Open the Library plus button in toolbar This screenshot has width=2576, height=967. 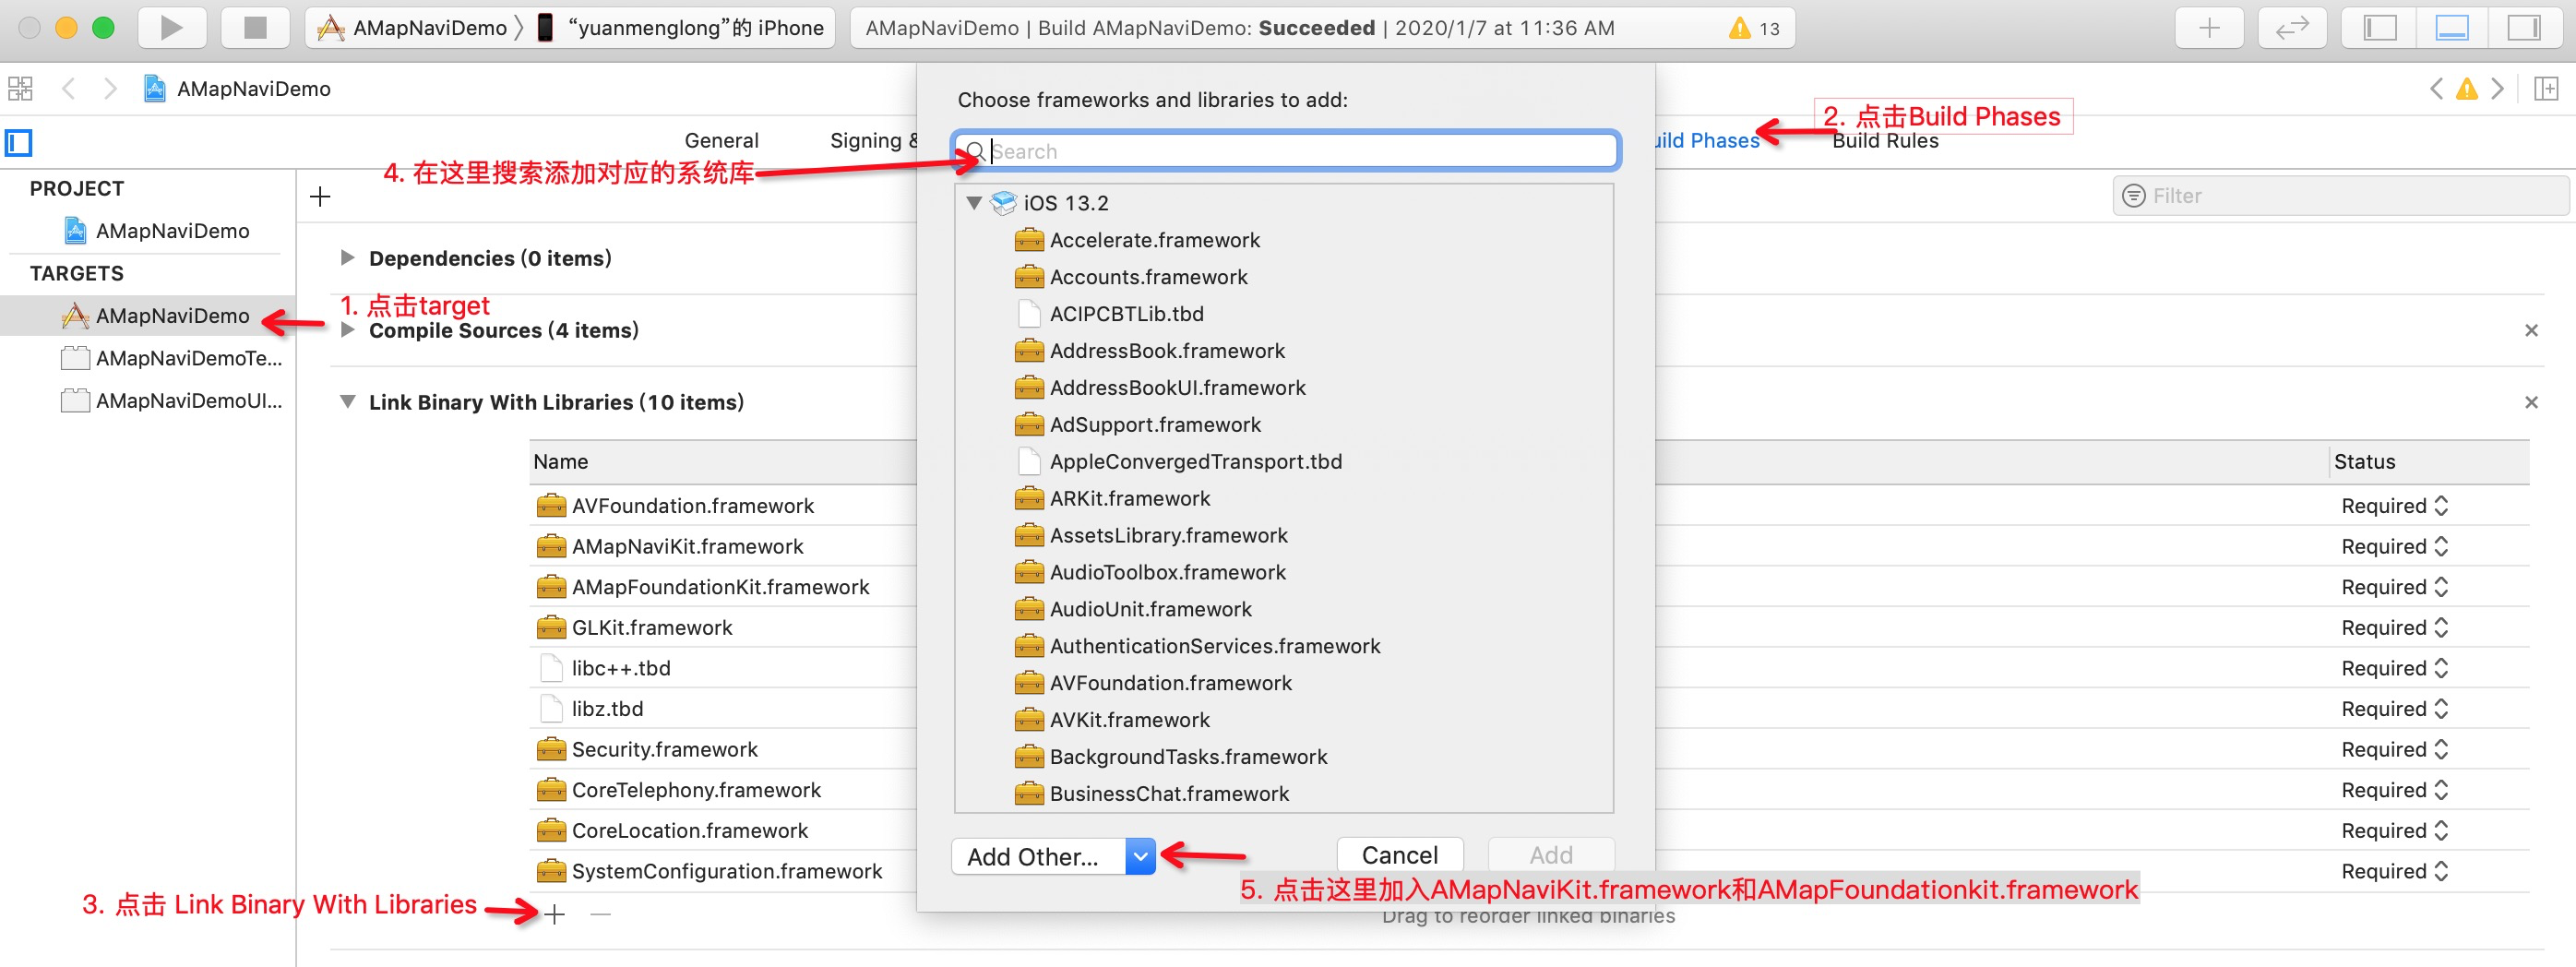pos(2209,28)
